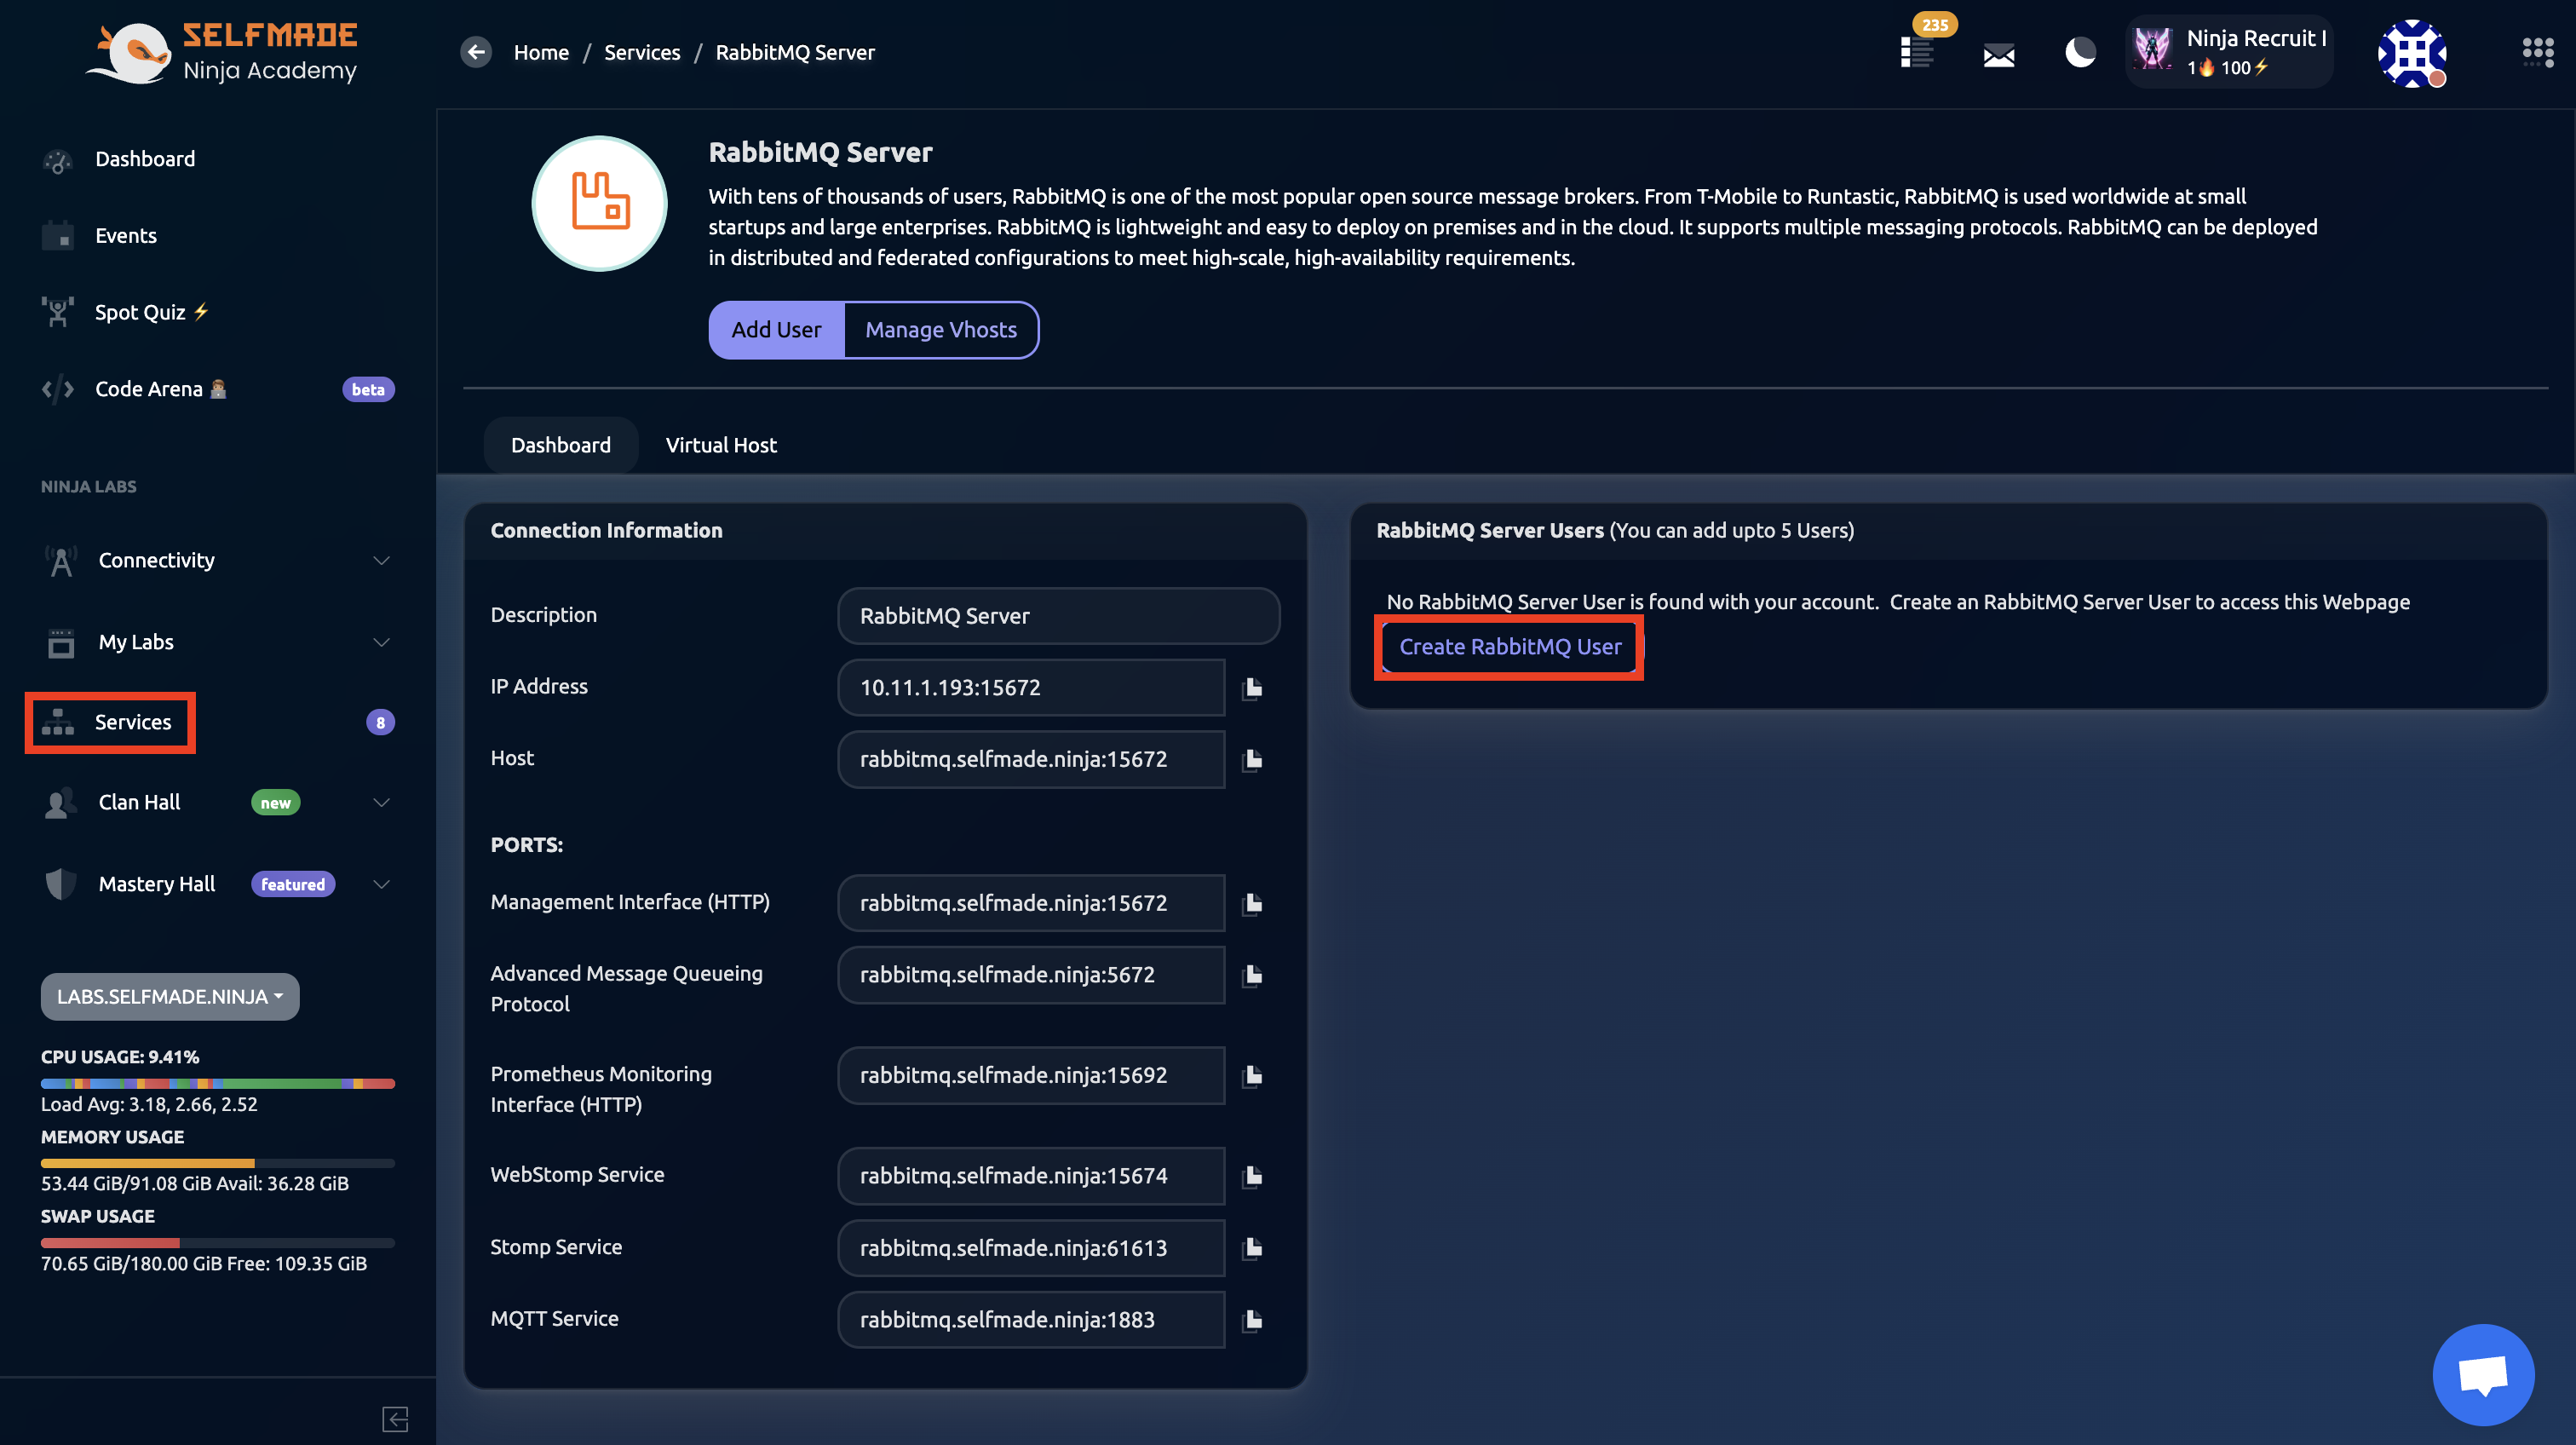Click the IP Address field 10.11.1.193:15672
Viewport: 2576px width, 1445px height.
pyautogui.click(x=1031, y=688)
